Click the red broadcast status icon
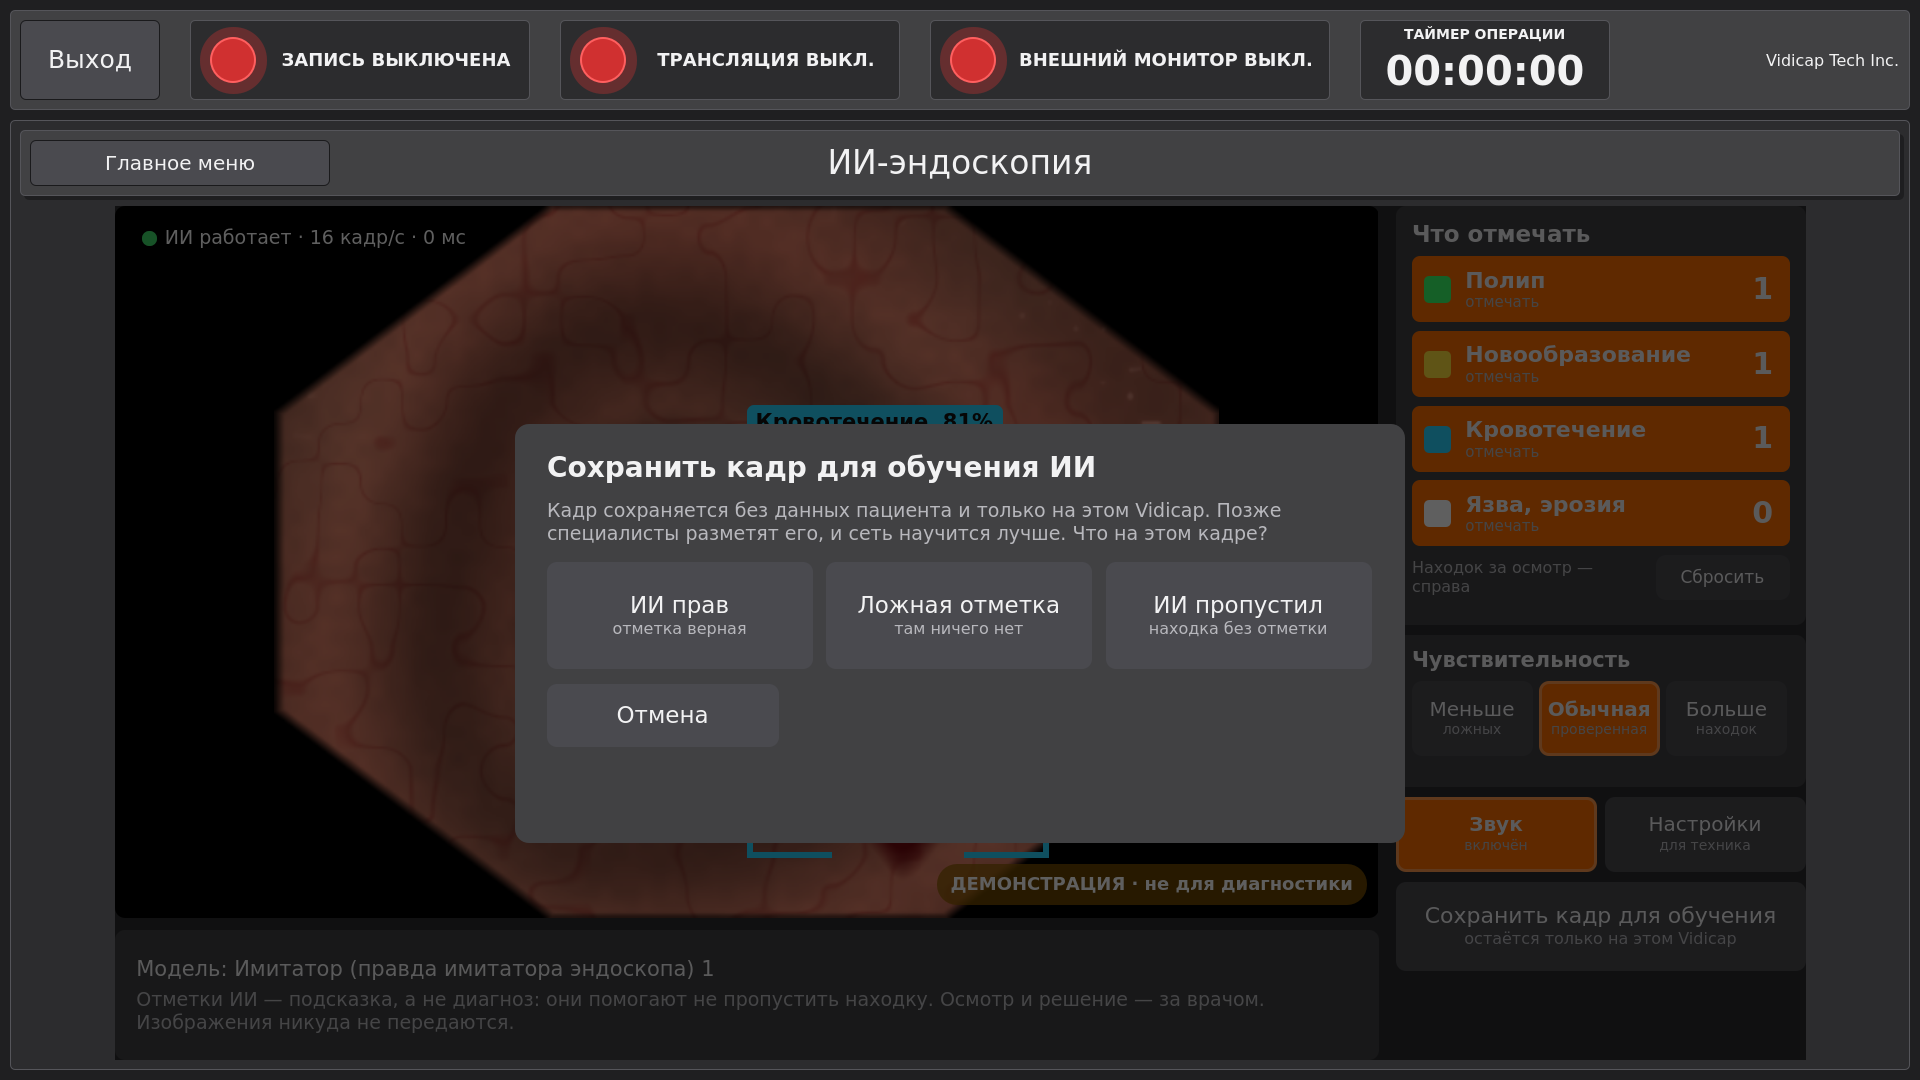Image resolution: width=1920 pixels, height=1080 pixels. click(x=603, y=60)
